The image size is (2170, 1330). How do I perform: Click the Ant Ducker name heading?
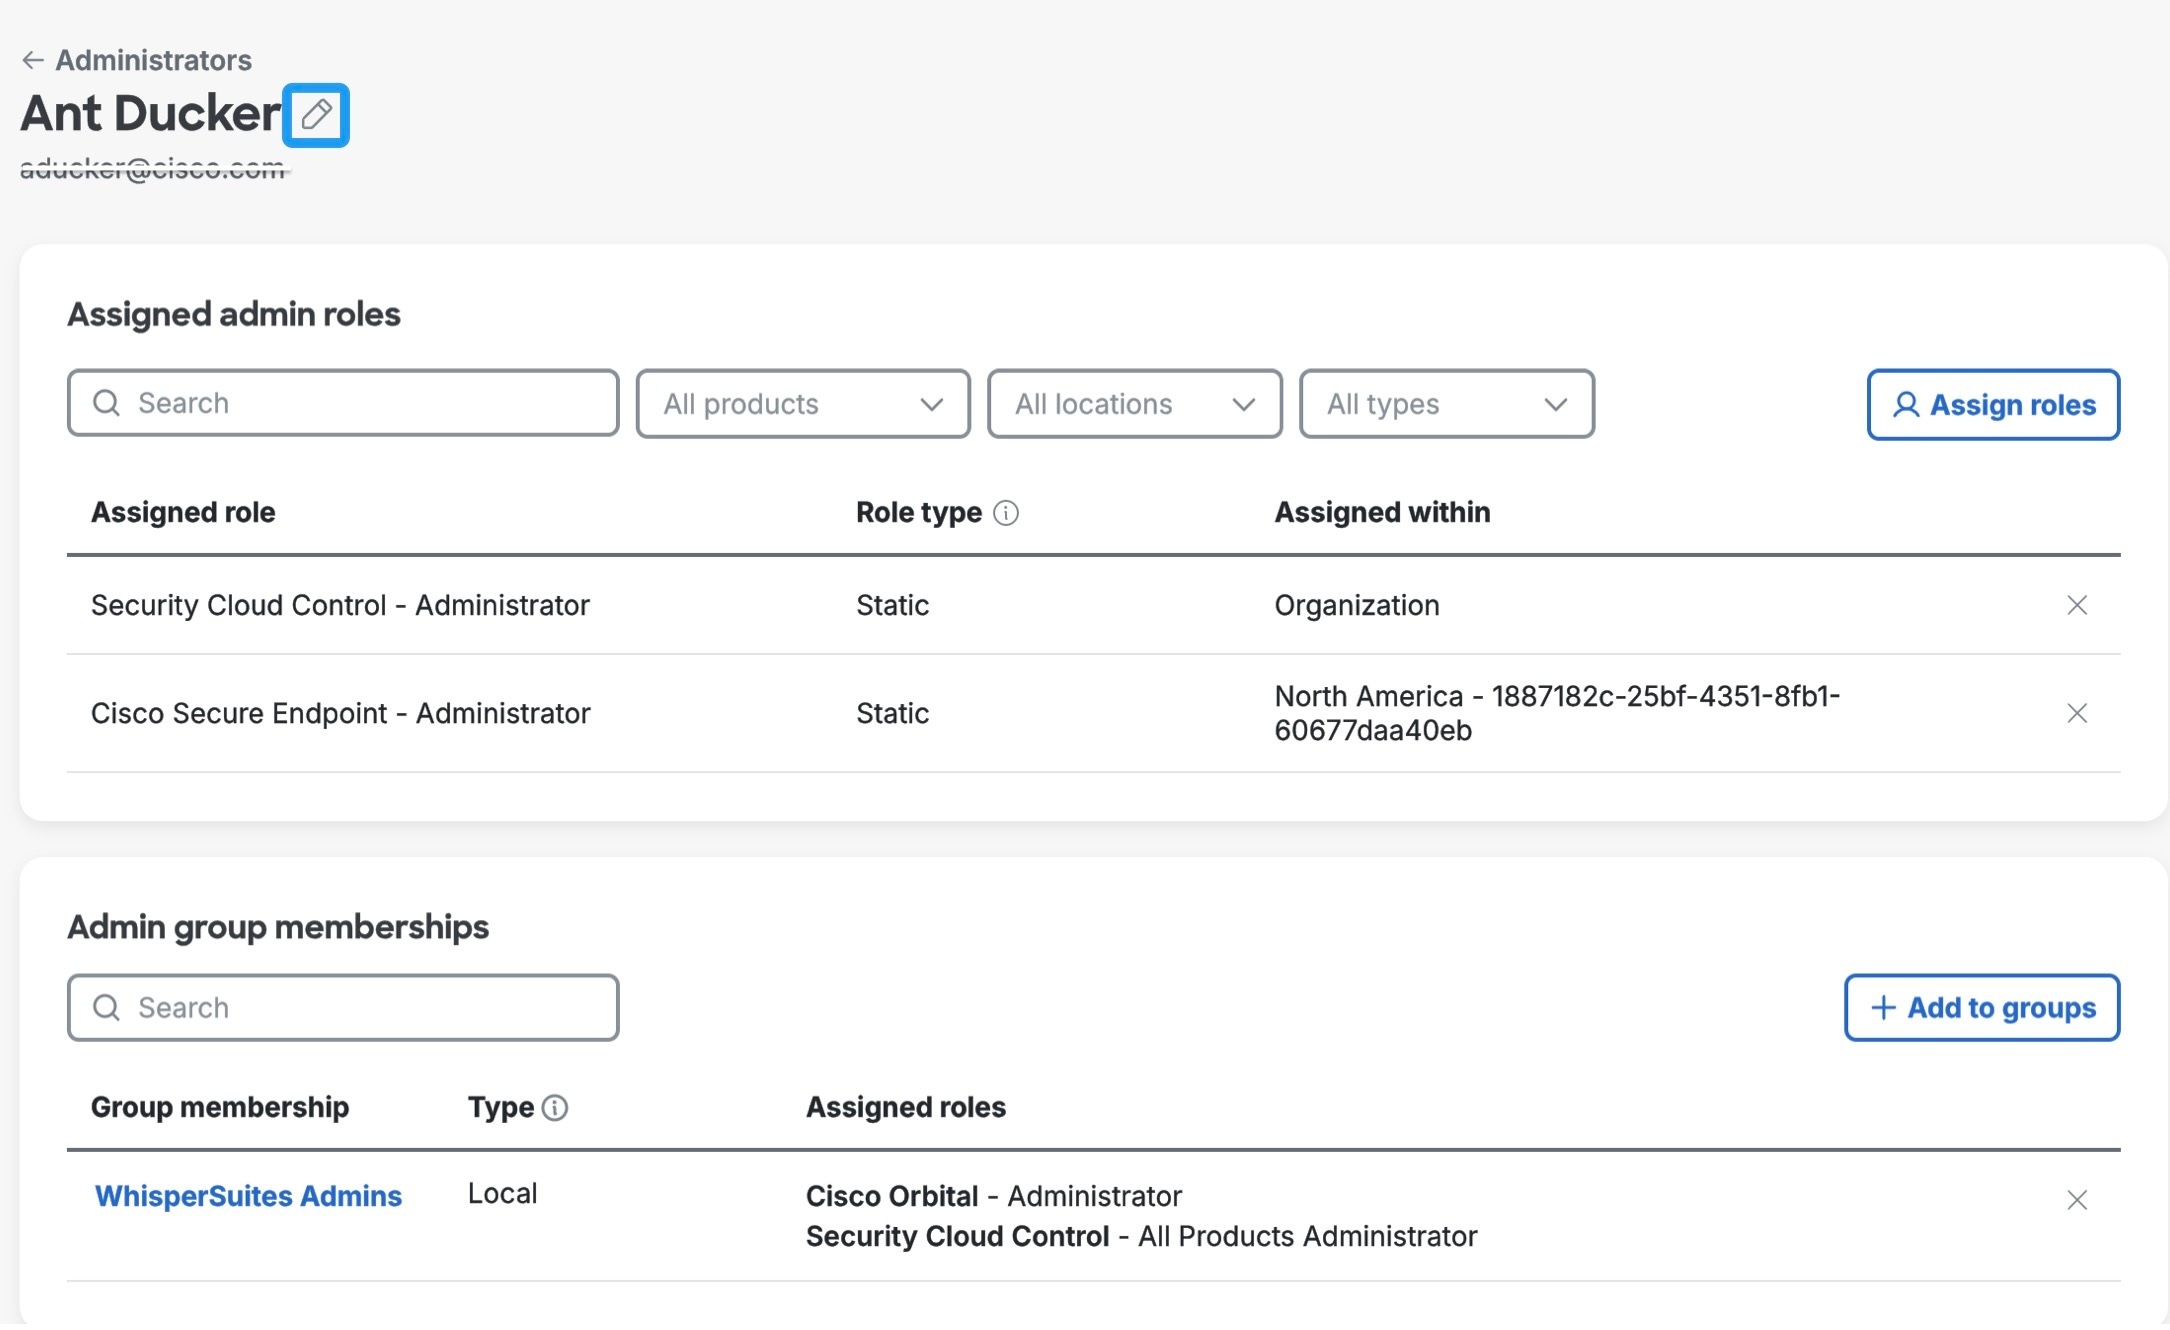[151, 113]
